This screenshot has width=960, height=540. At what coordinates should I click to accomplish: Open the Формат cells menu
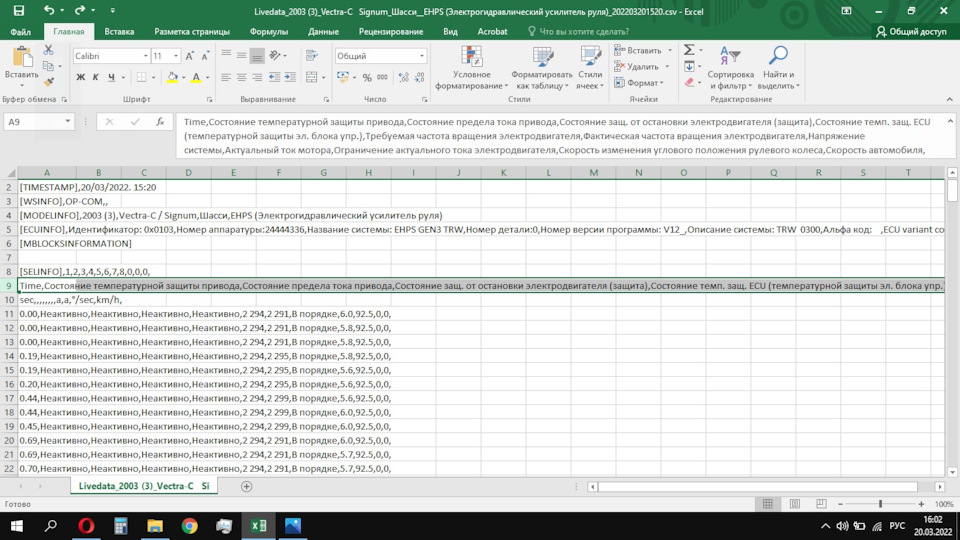point(639,82)
